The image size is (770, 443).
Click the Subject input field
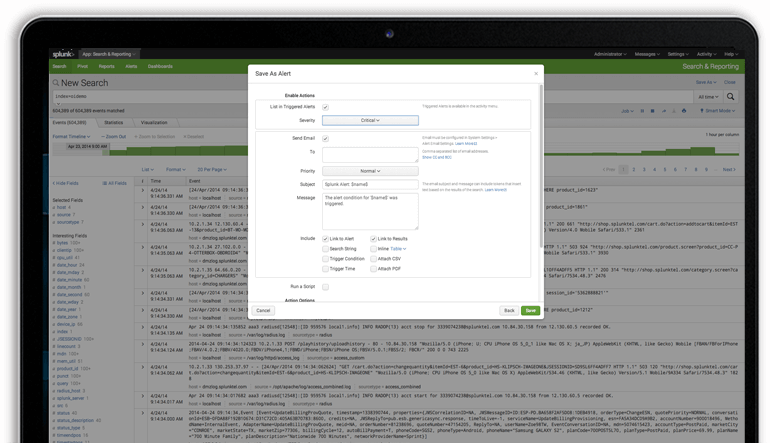(x=370, y=184)
